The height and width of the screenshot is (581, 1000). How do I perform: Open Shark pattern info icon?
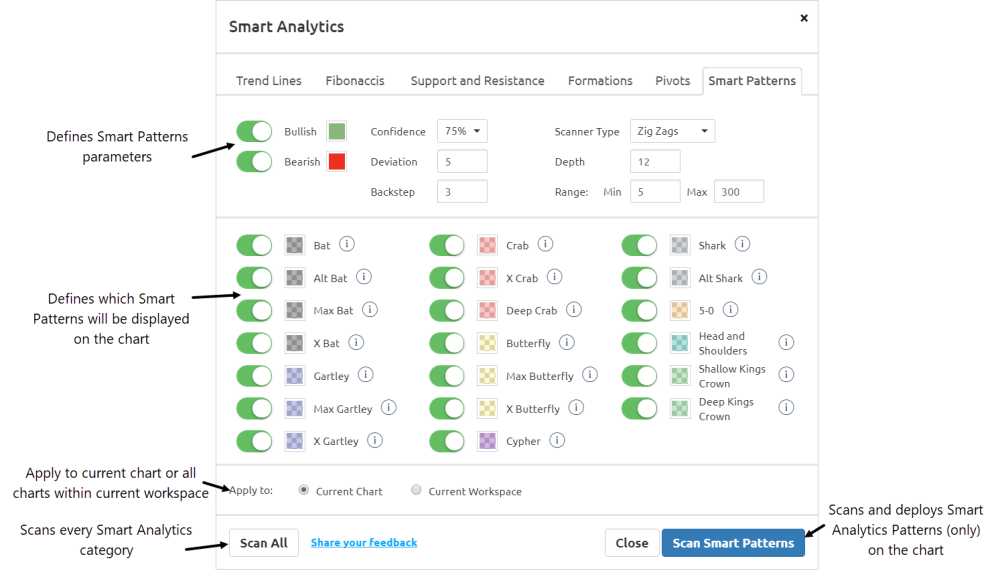pyautogui.click(x=742, y=244)
